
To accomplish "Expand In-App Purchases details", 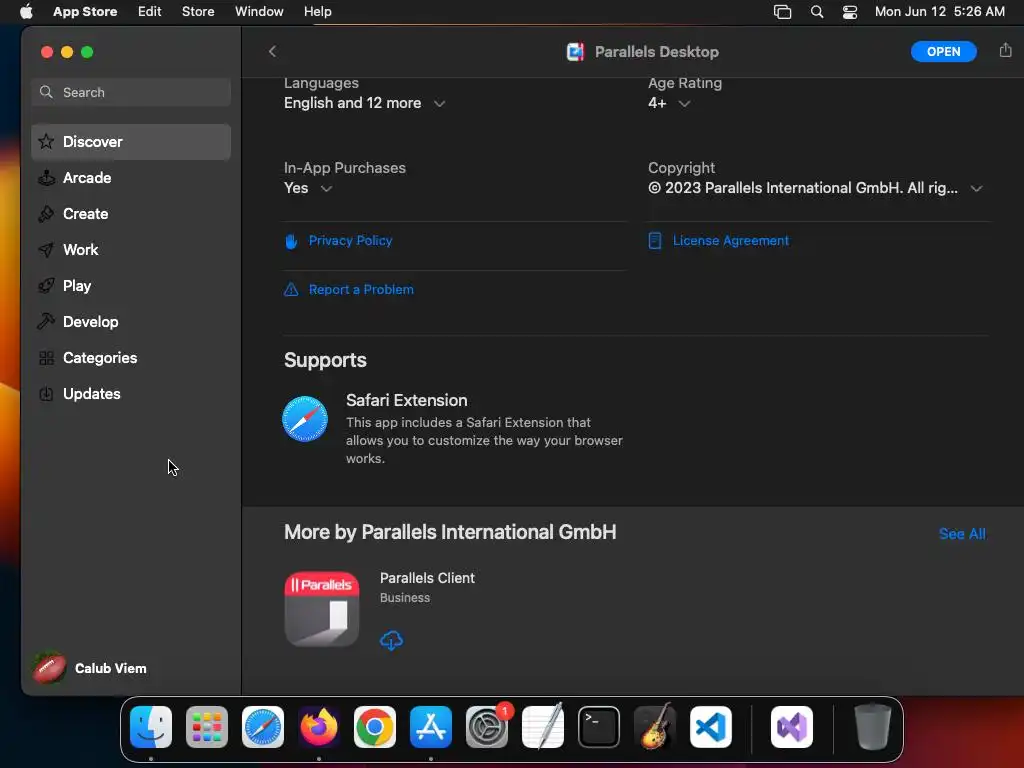I will click(x=326, y=188).
